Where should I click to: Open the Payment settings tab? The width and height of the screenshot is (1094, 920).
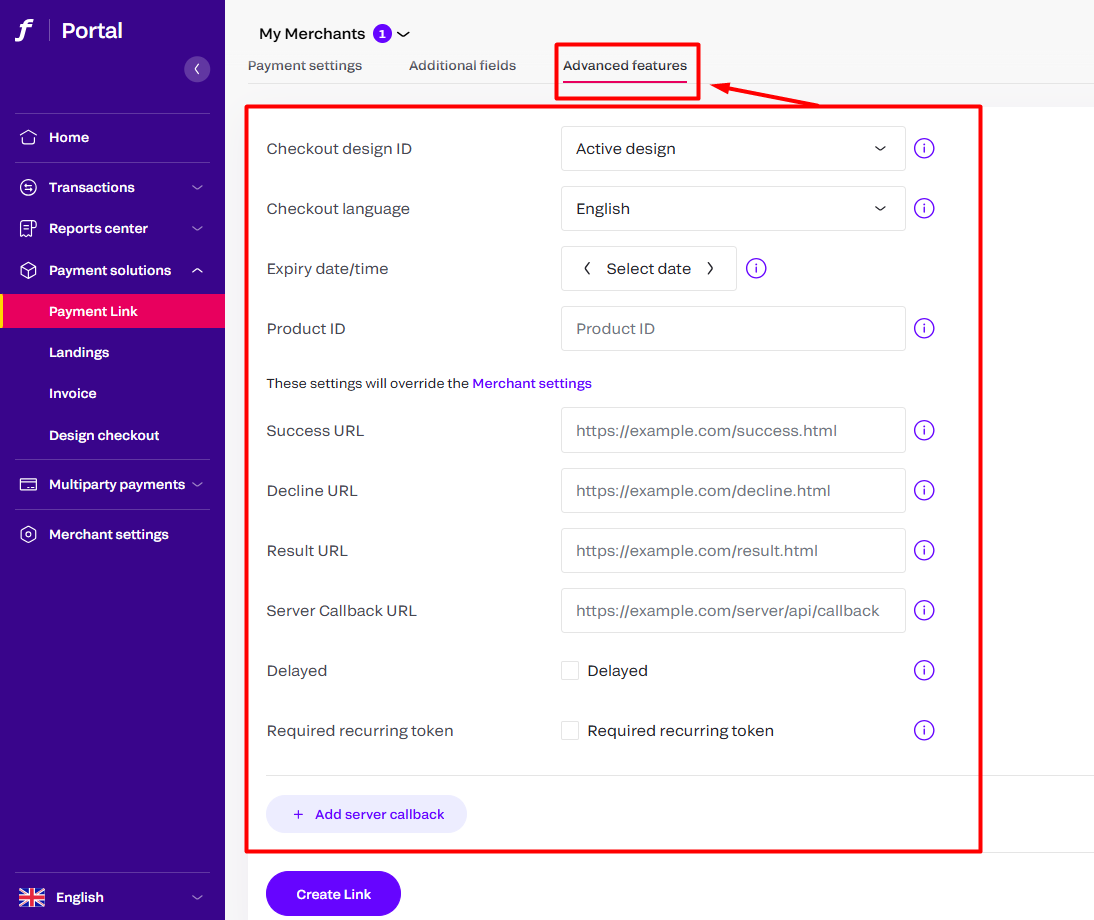click(x=304, y=65)
